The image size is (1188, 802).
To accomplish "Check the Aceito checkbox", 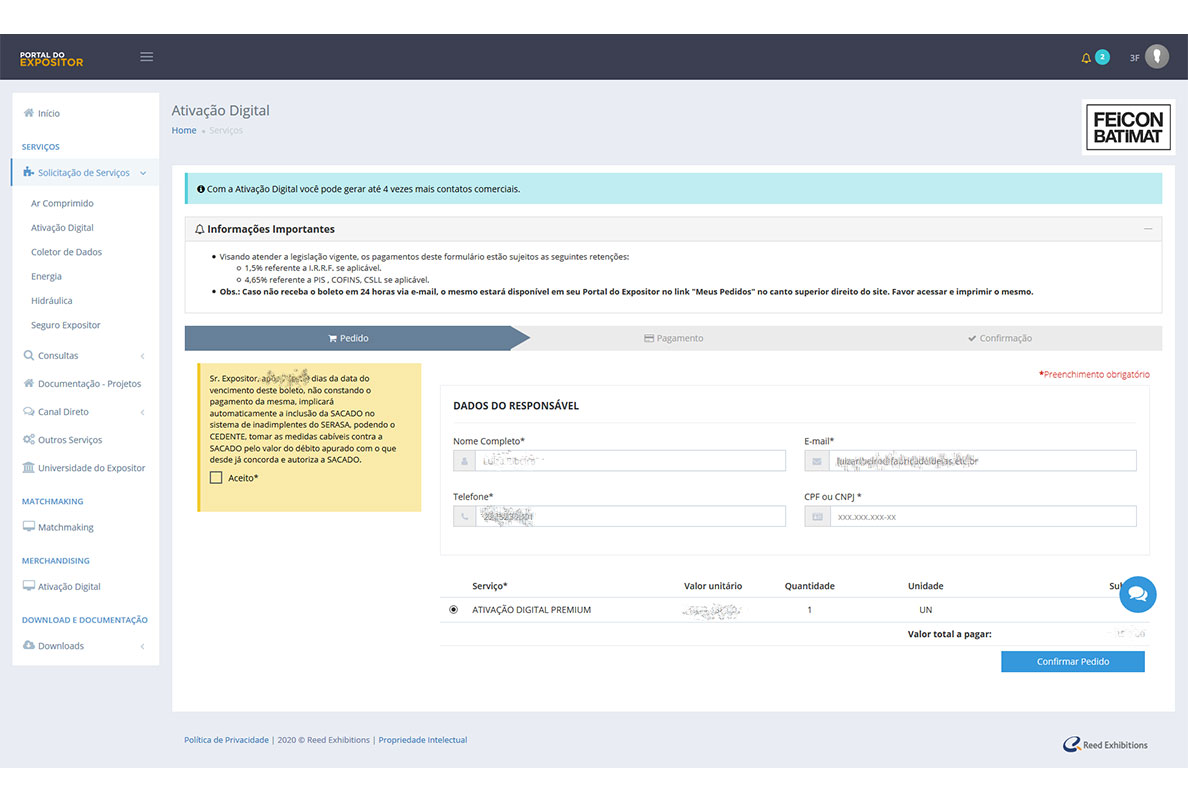I will (216, 478).
